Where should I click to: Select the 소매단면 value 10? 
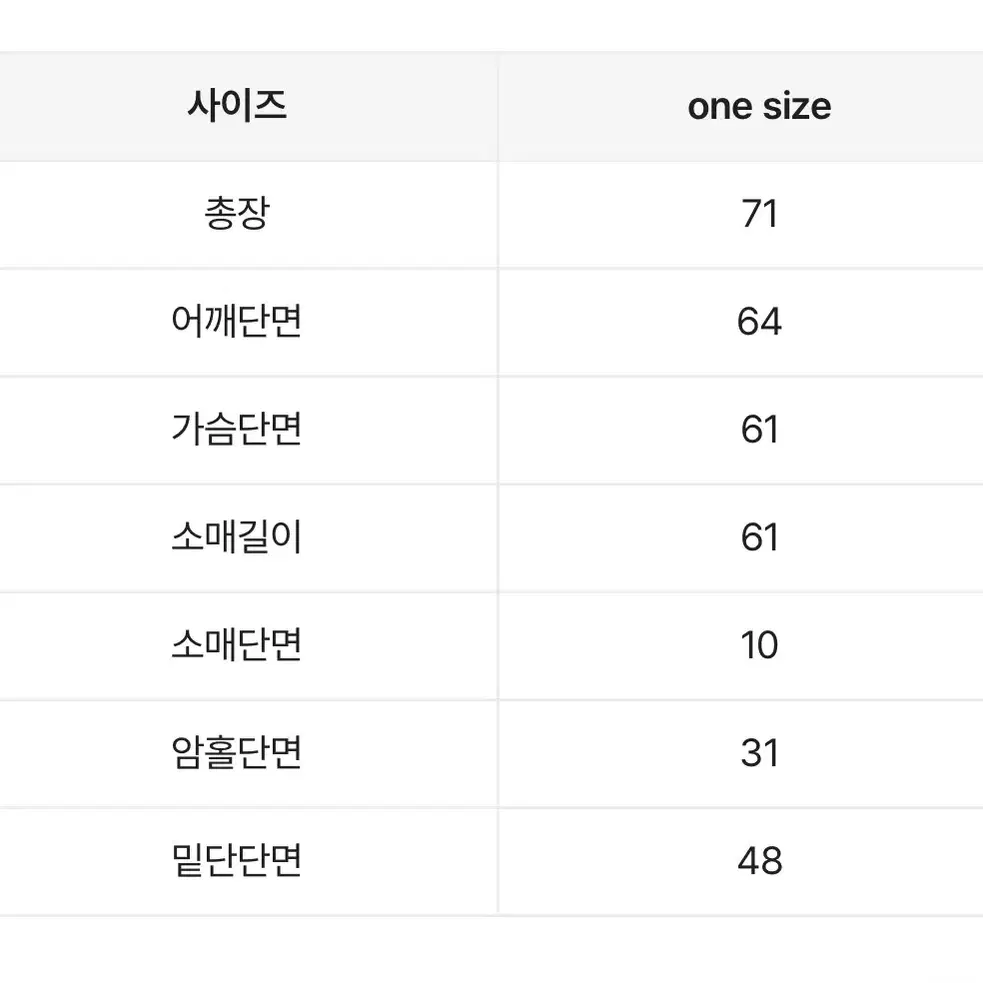(759, 645)
